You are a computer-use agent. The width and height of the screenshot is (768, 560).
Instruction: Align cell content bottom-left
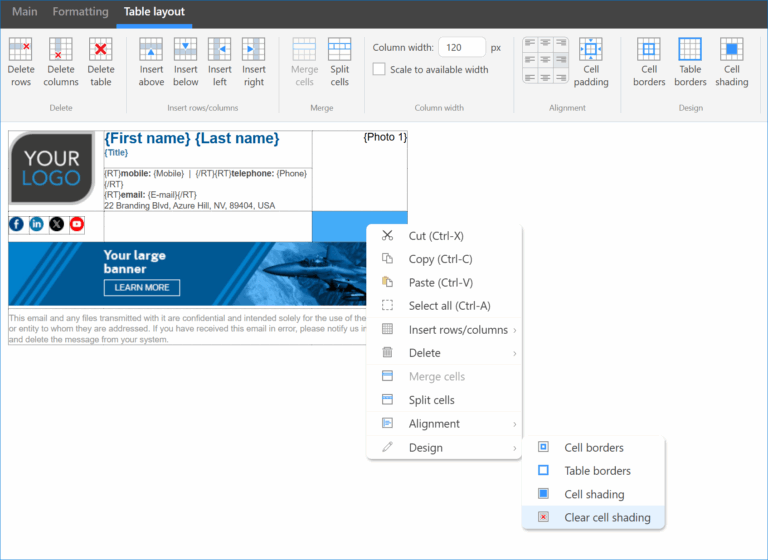(x=530, y=77)
